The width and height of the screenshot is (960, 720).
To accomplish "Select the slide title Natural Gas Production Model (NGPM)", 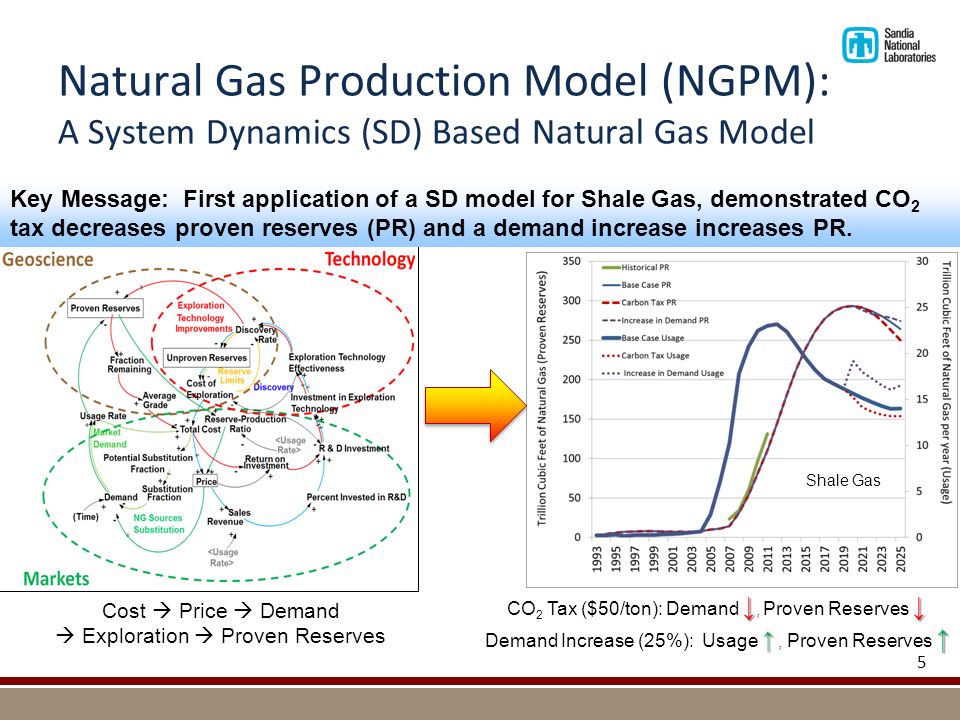I will pos(444,80).
